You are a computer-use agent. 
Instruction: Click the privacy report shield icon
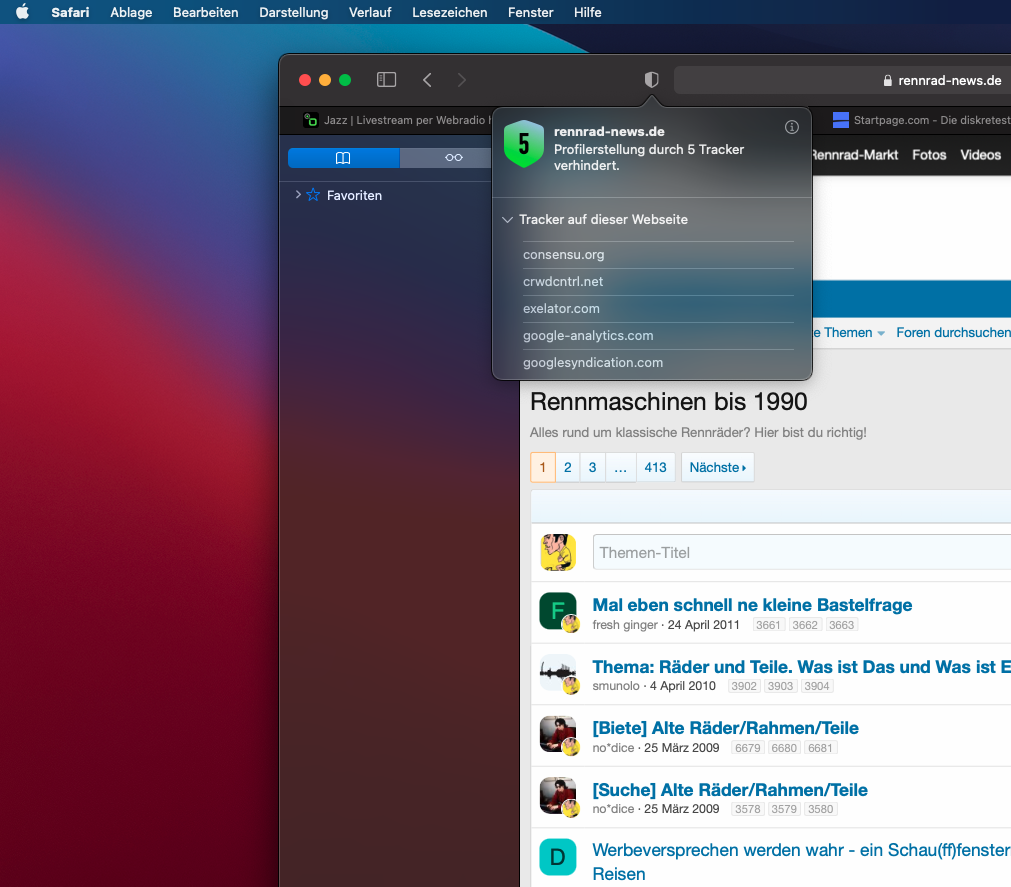(651, 80)
